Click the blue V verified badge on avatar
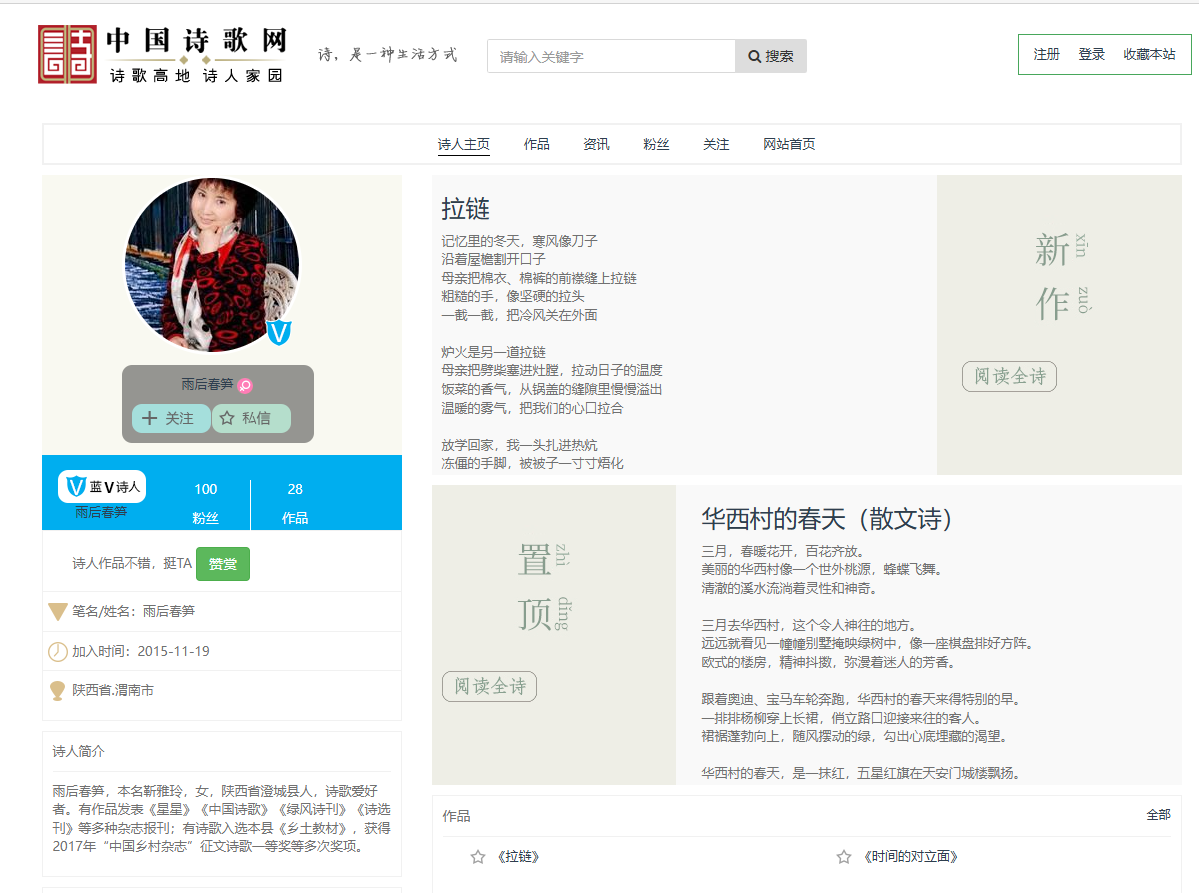This screenshot has width=1199, height=893. [x=279, y=333]
